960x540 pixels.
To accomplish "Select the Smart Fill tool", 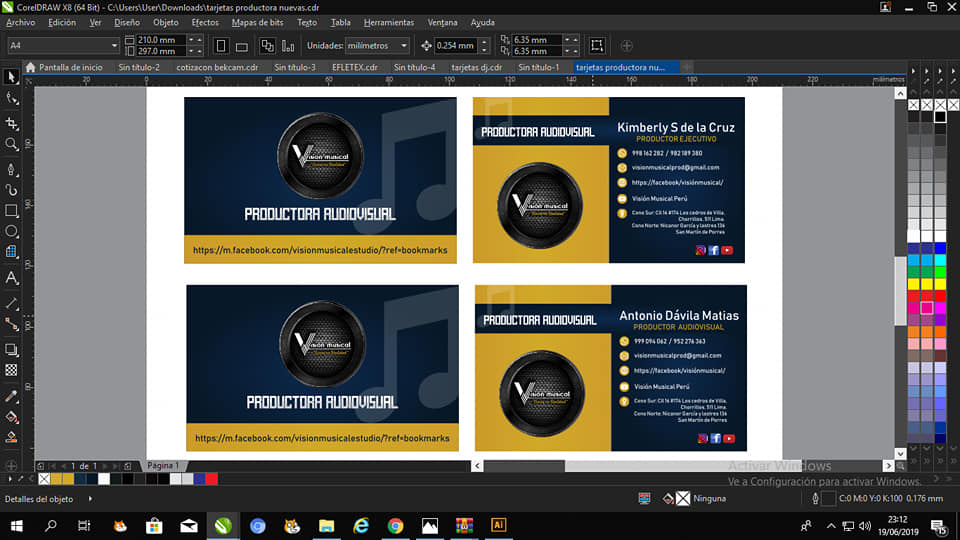I will point(11,437).
